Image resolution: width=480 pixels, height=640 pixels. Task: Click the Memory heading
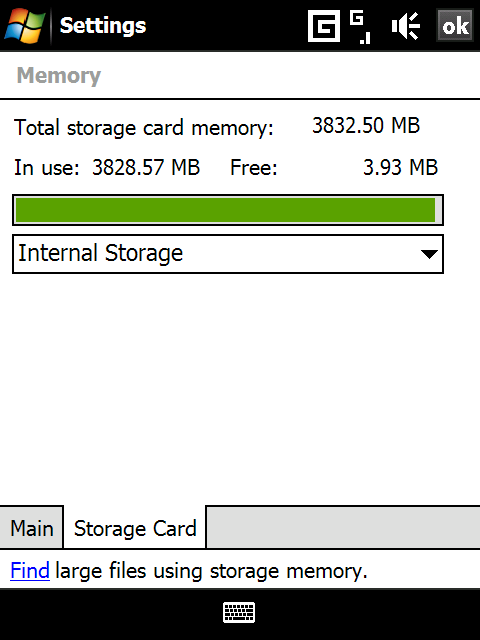[x=59, y=76]
